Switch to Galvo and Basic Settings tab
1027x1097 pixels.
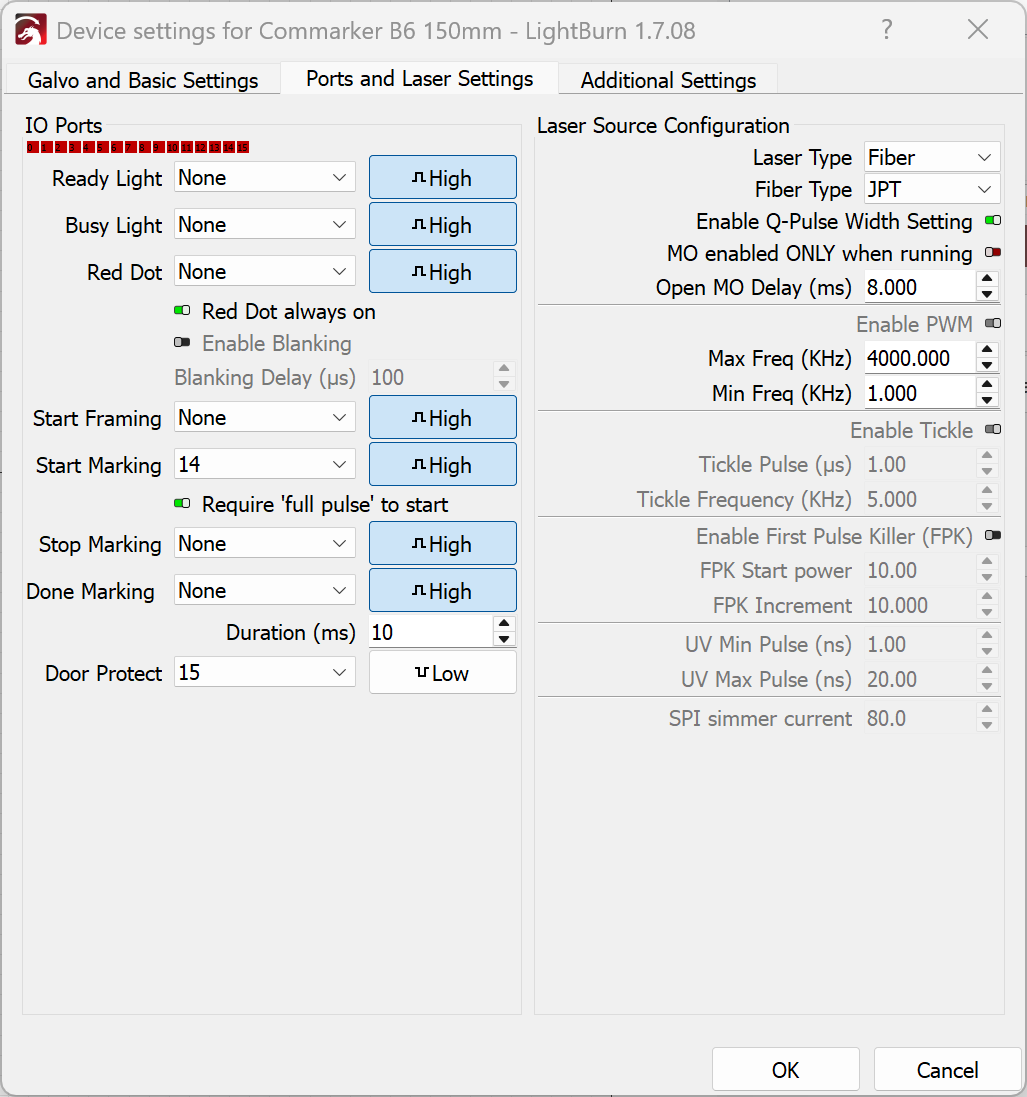[x=142, y=80]
